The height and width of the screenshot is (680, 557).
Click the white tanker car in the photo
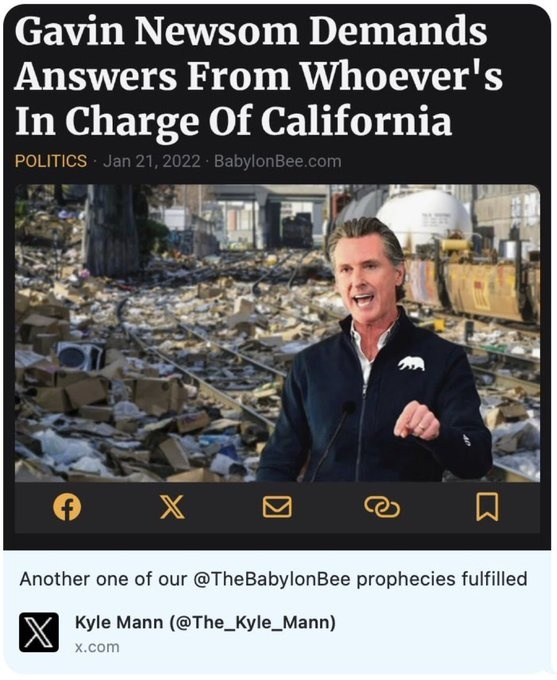coord(423,219)
